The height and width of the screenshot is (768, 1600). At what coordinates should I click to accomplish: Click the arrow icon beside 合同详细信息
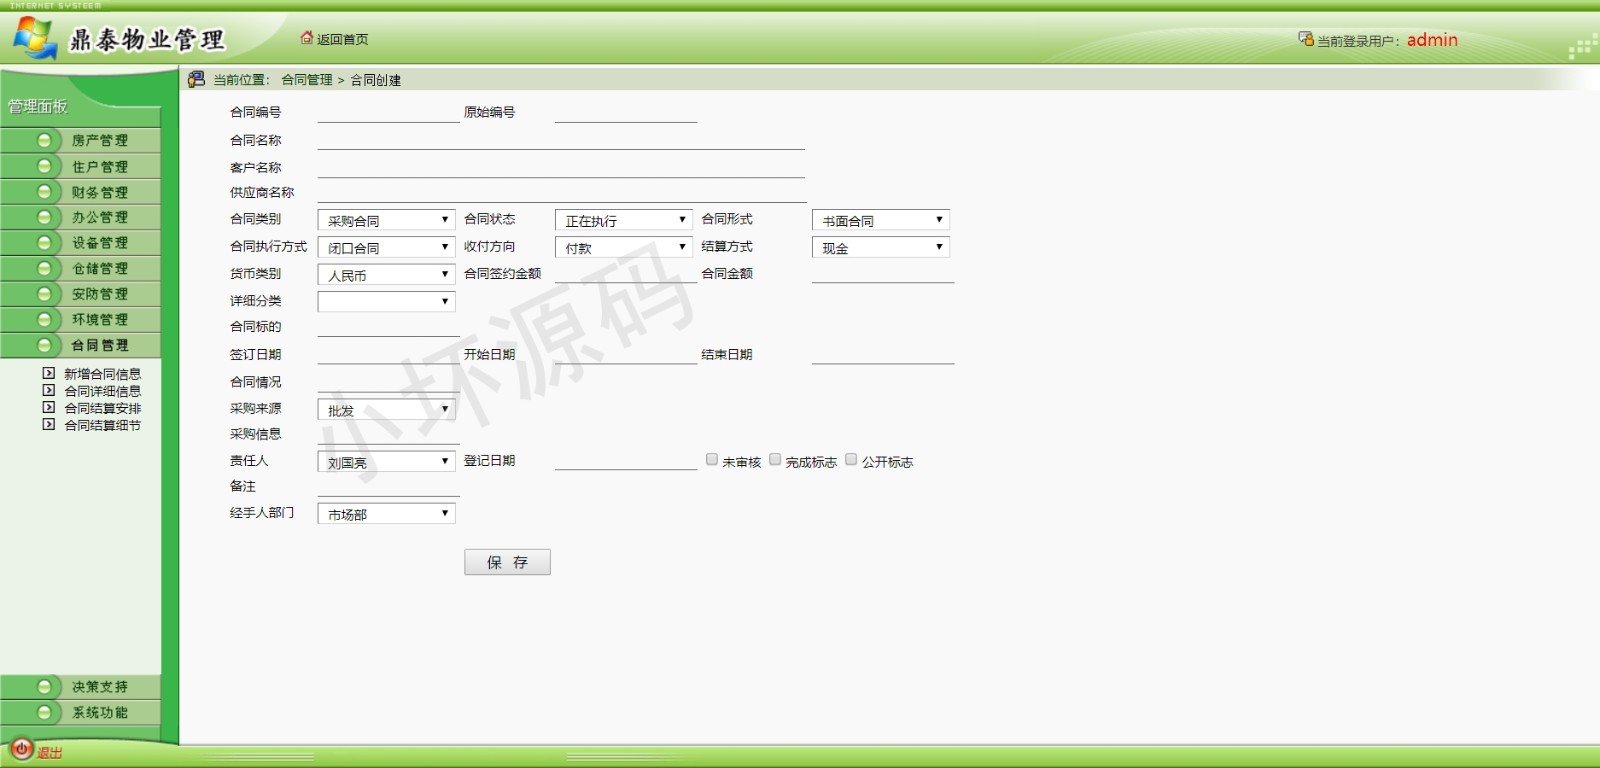coord(49,390)
